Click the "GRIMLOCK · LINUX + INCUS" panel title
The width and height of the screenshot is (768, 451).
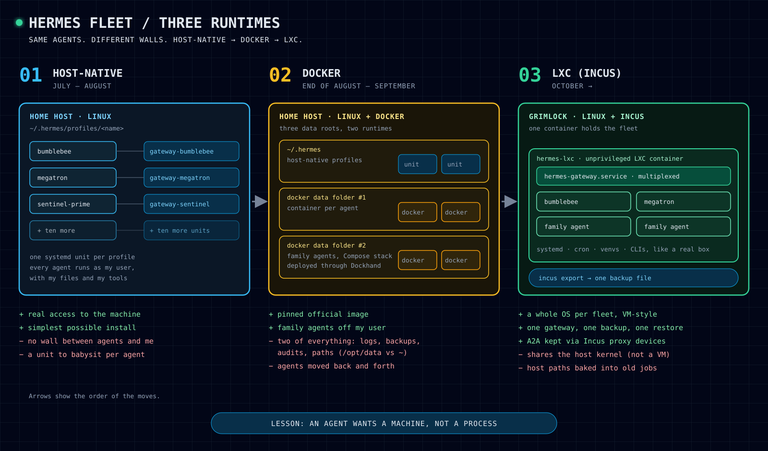click(586, 117)
